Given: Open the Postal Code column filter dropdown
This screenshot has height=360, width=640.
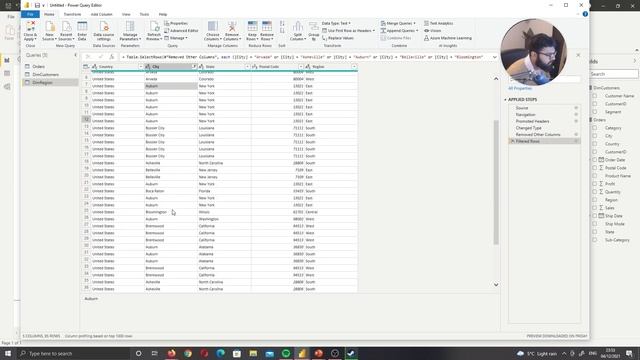Looking at the screenshot, I should pyautogui.click(x=301, y=67).
